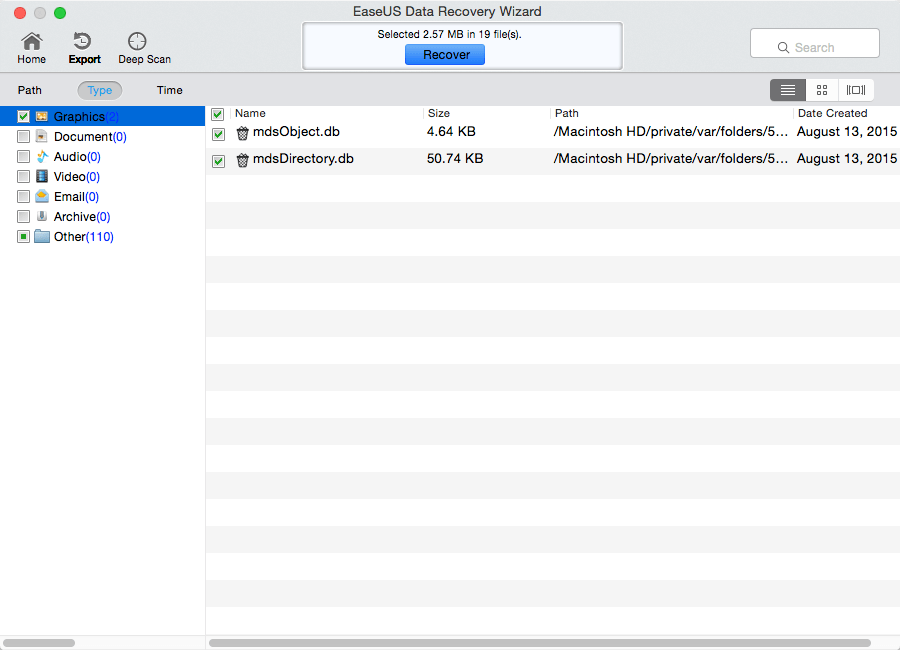Click the date cell of mdsObject.db
This screenshot has height=650, width=900.
847,131
